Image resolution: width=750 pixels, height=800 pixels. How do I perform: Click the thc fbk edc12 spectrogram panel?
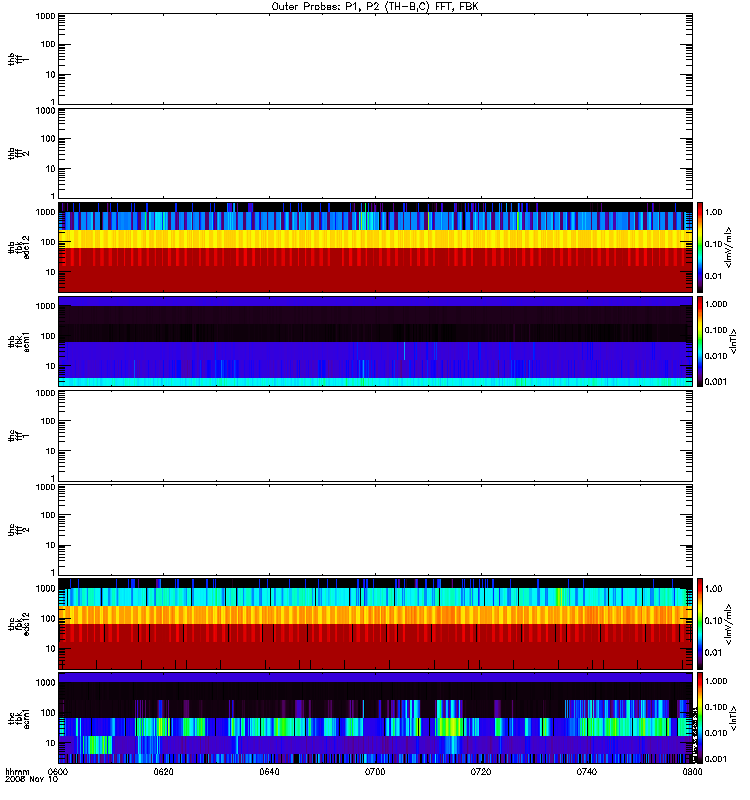(x=376, y=624)
